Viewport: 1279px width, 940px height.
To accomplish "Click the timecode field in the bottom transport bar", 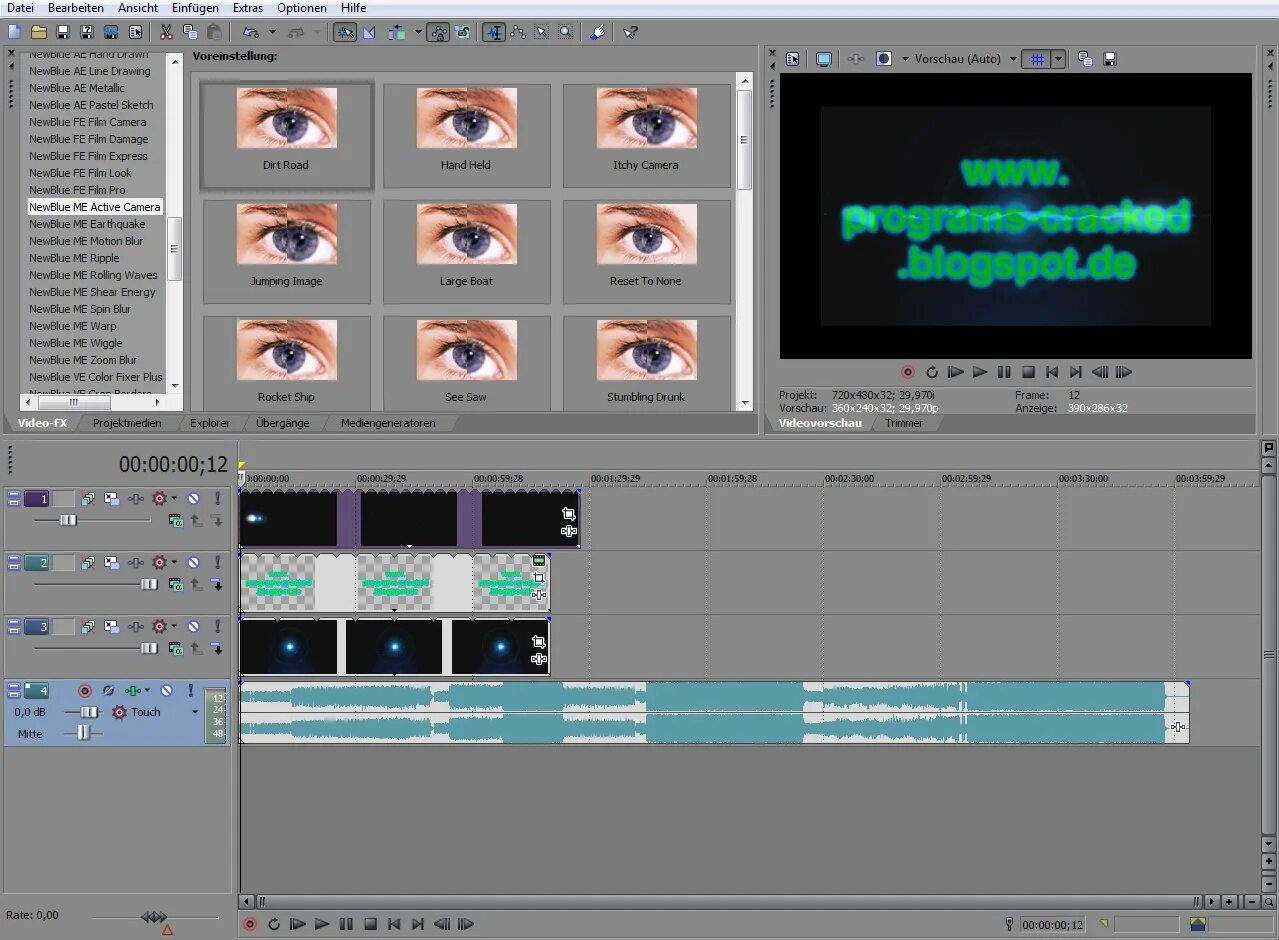I will 1052,925.
